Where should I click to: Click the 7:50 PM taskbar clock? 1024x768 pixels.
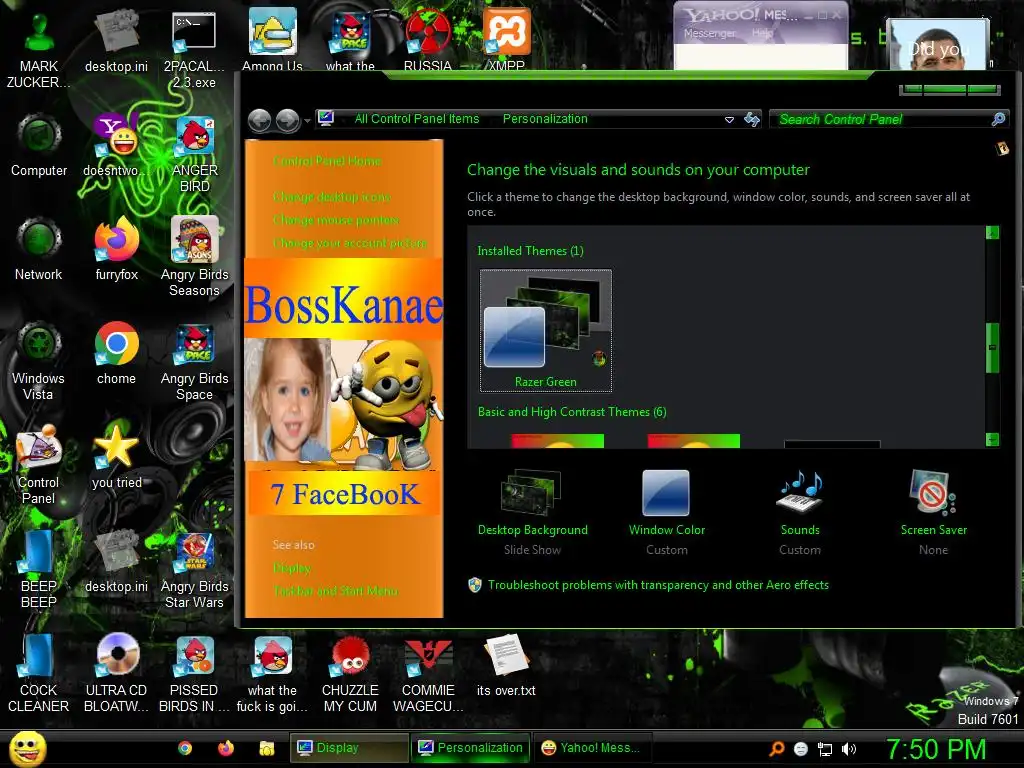[936, 749]
